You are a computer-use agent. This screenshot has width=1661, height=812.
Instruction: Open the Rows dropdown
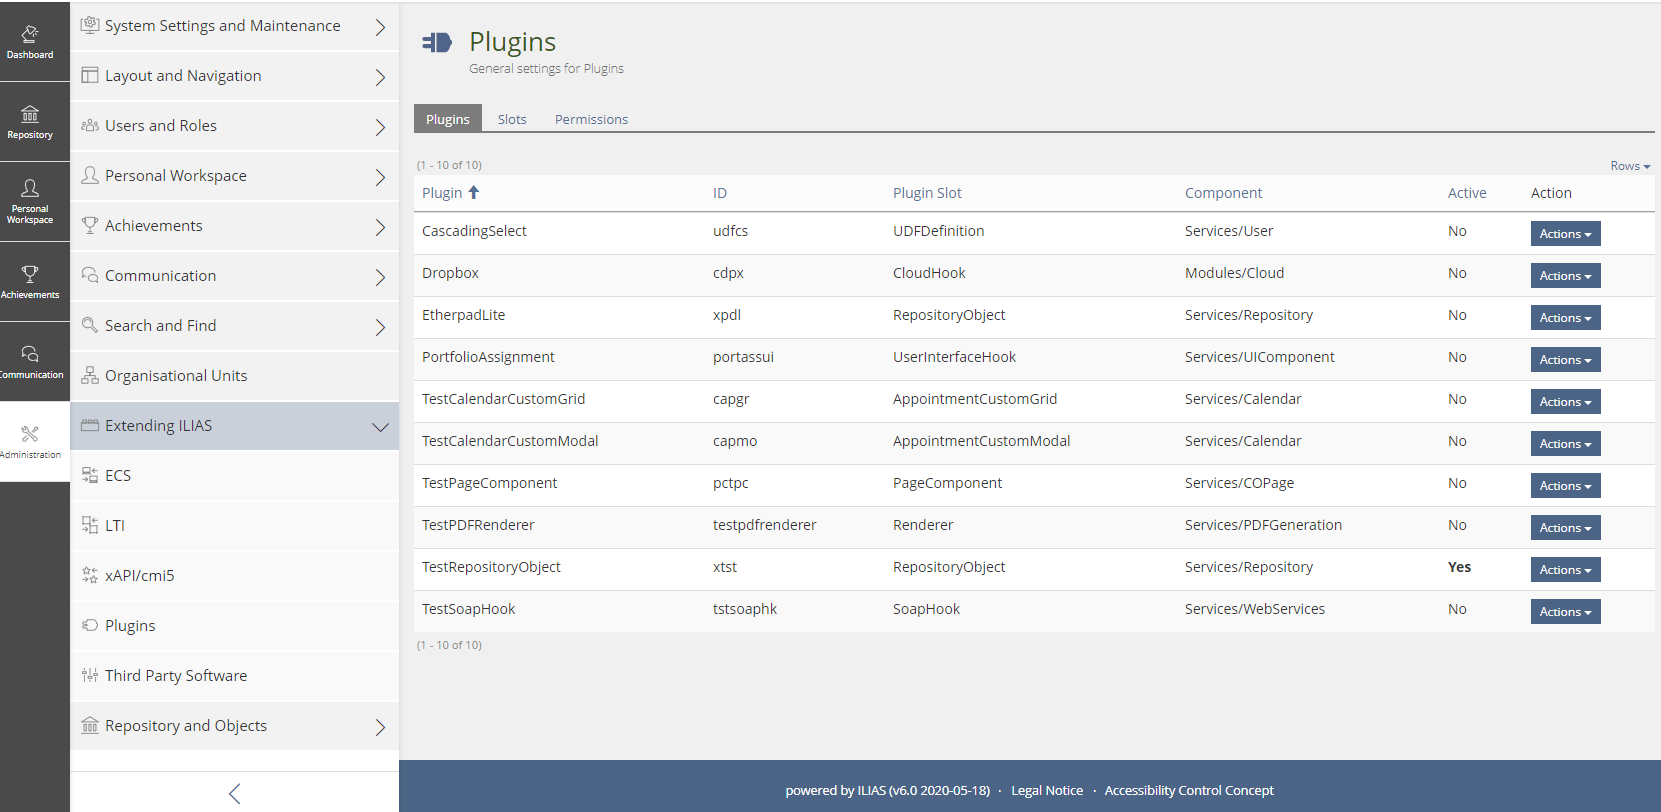click(1629, 166)
